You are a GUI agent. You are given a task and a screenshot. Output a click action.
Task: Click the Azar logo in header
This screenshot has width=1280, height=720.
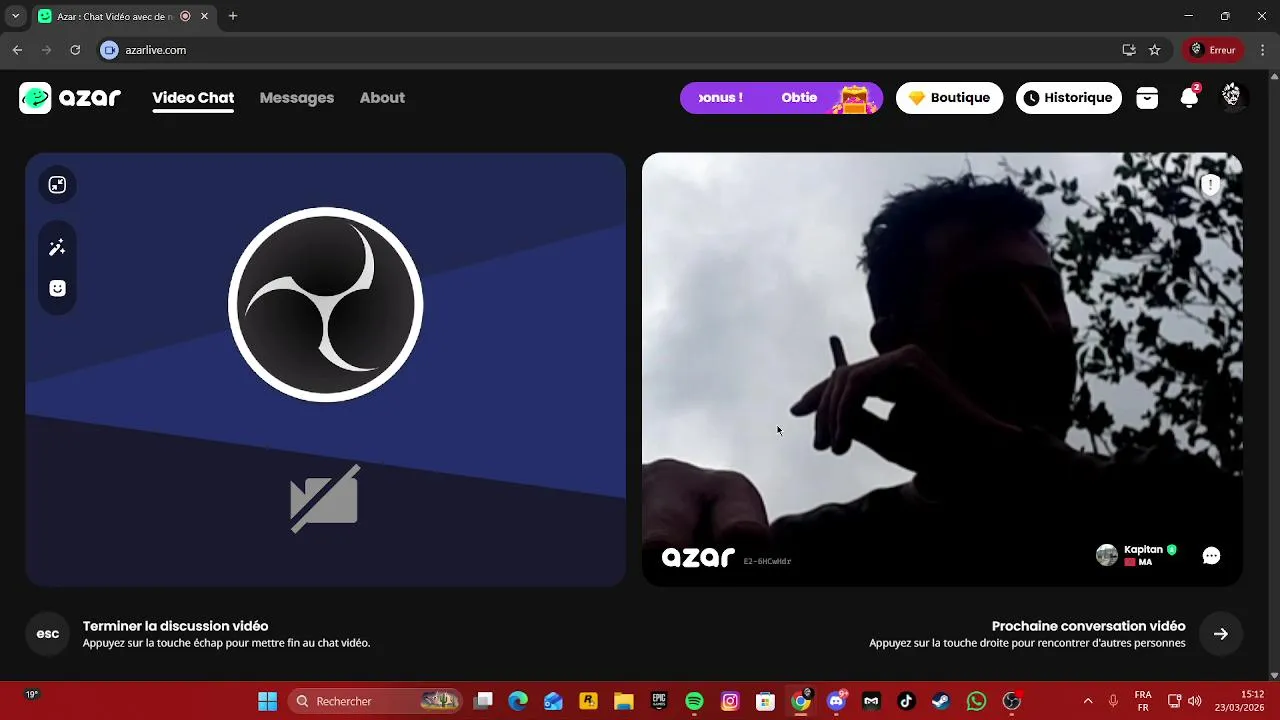pos(70,98)
